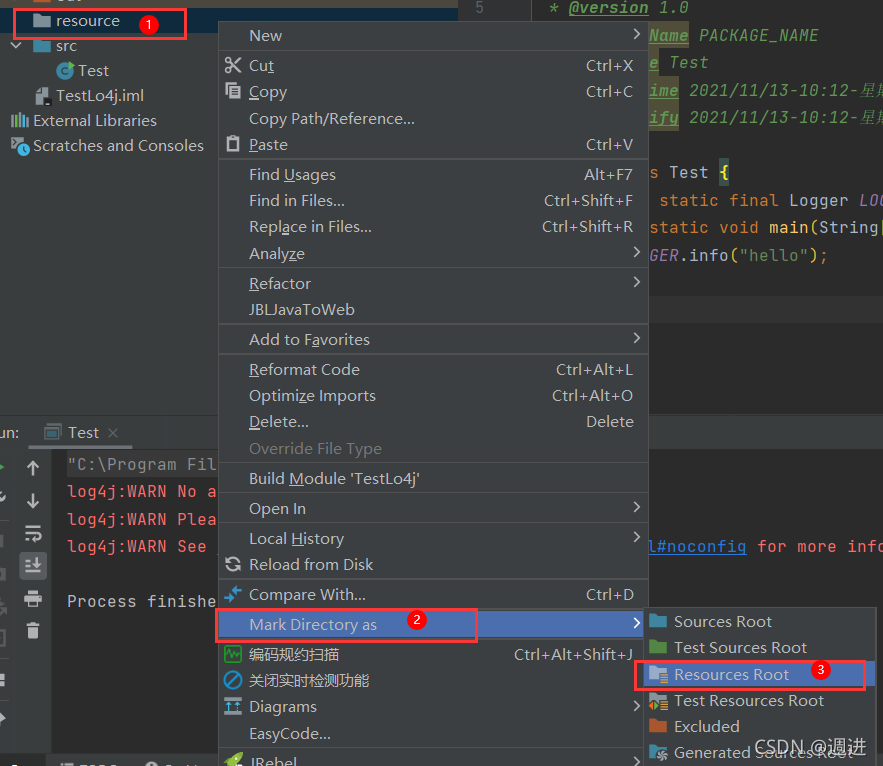
Task: Expand the New submenu arrow
Action: (x=636, y=34)
